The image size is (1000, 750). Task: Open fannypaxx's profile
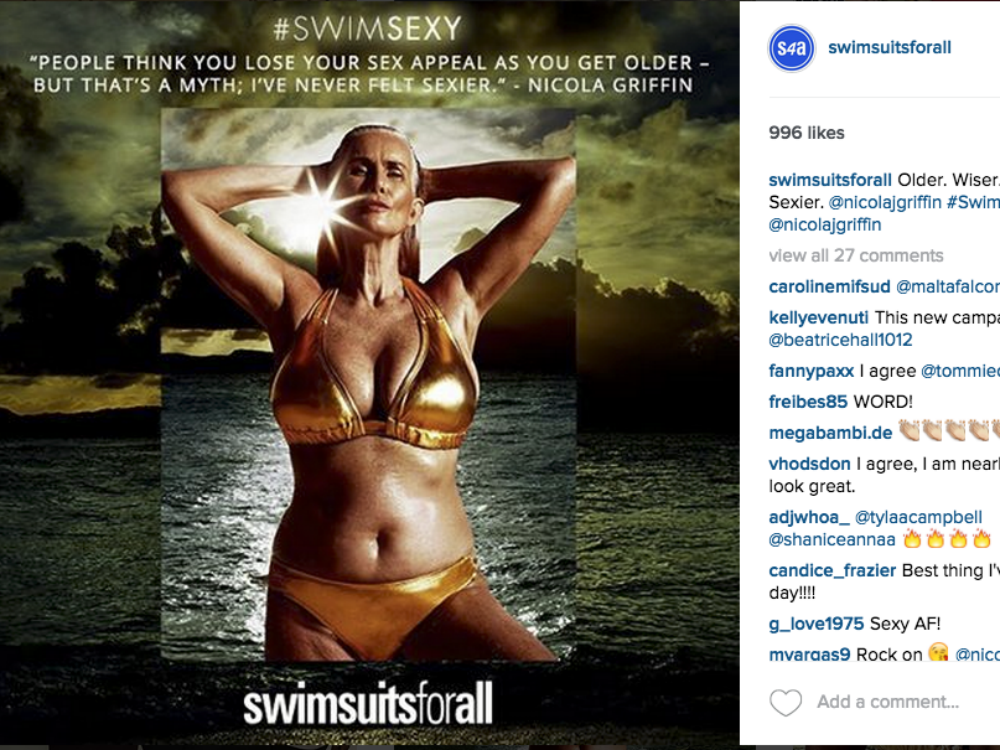pyautogui.click(x=811, y=371)
